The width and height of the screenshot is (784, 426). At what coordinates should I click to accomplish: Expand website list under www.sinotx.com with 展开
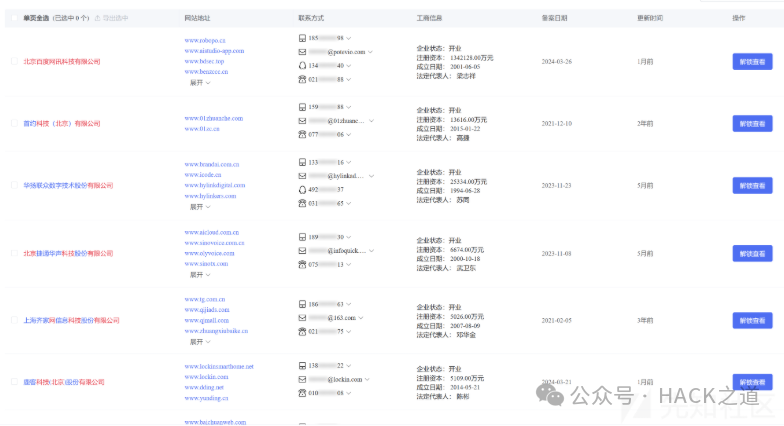[200, 274]
